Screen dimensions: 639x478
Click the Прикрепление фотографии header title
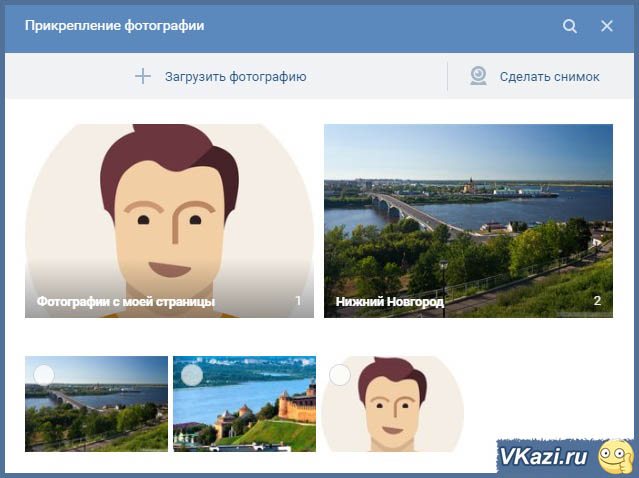pyautogui.click(x=115, y=26)
